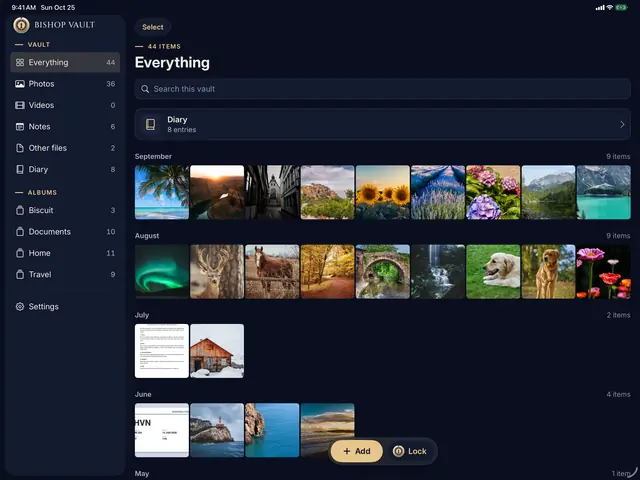
Task: Open the July text document thumbnail
Action: click(162, 351)
